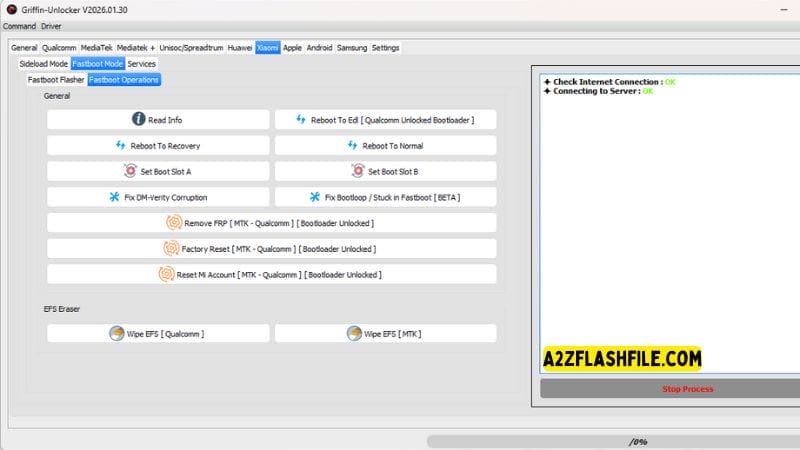
Task: Click the Set Boot Slot A icon
Action: (x=130, y=170)
